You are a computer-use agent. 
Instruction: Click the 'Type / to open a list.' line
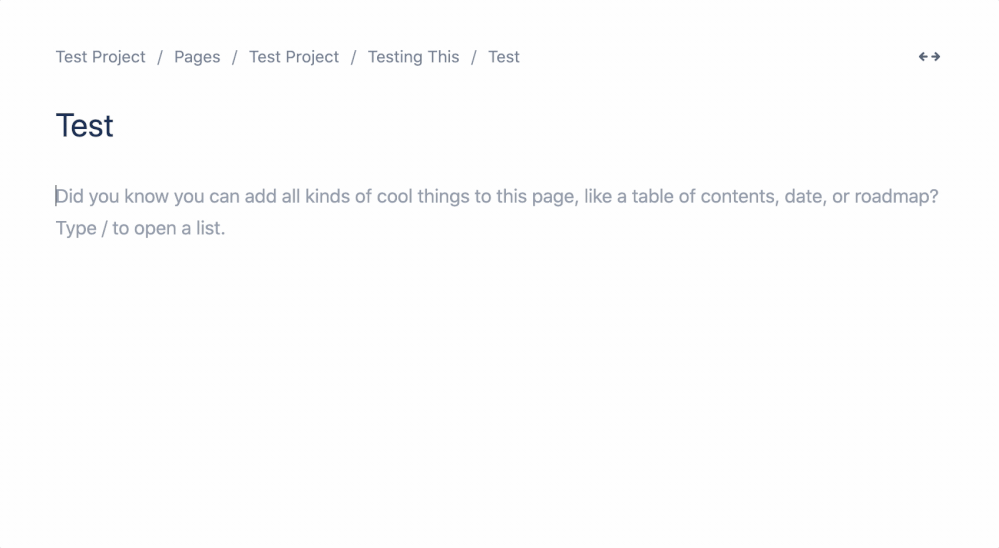click(x=140, y=228)
